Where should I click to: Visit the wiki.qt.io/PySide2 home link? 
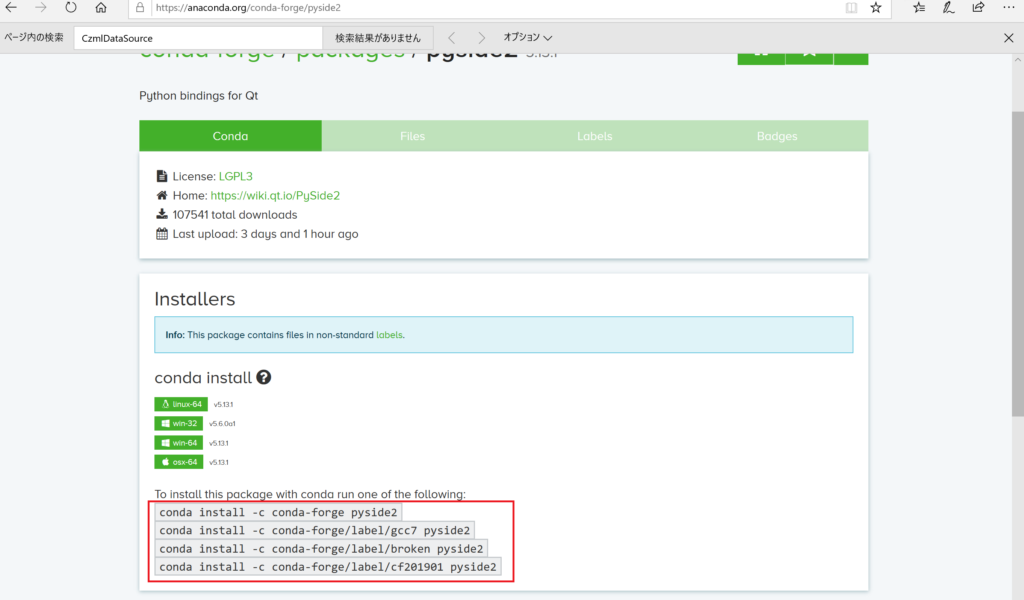pyautogui.click(x=275, y=195)
